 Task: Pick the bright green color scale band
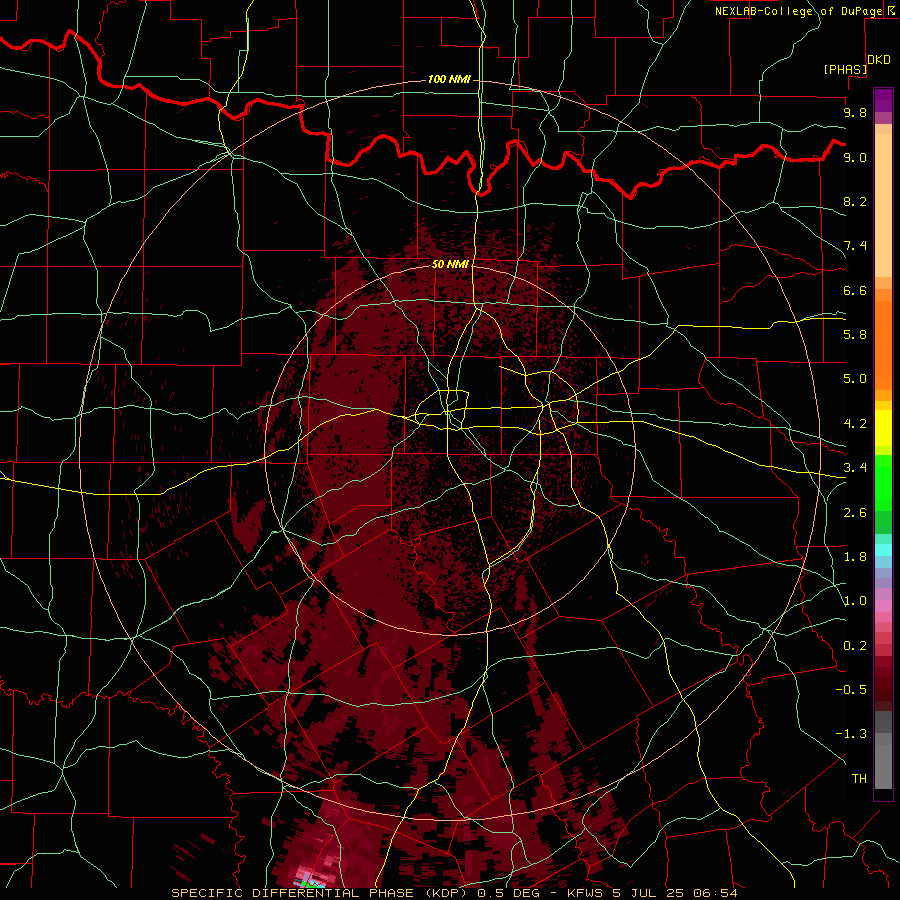point(883,482)
